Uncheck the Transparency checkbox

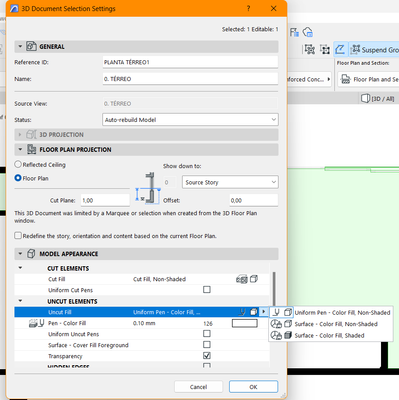(x=207, y=355)
